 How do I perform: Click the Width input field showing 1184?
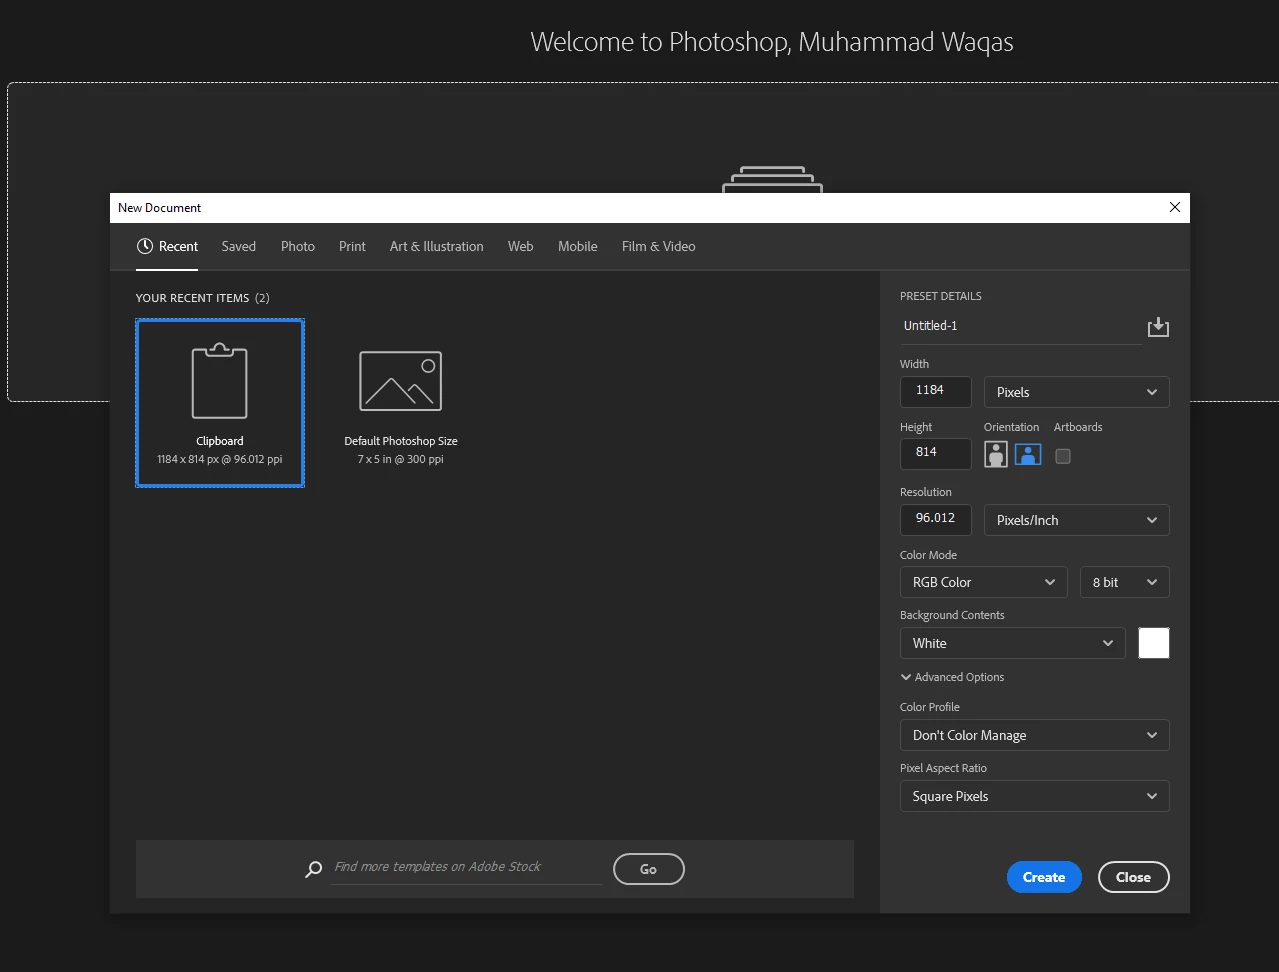click(x=936, y=391)
